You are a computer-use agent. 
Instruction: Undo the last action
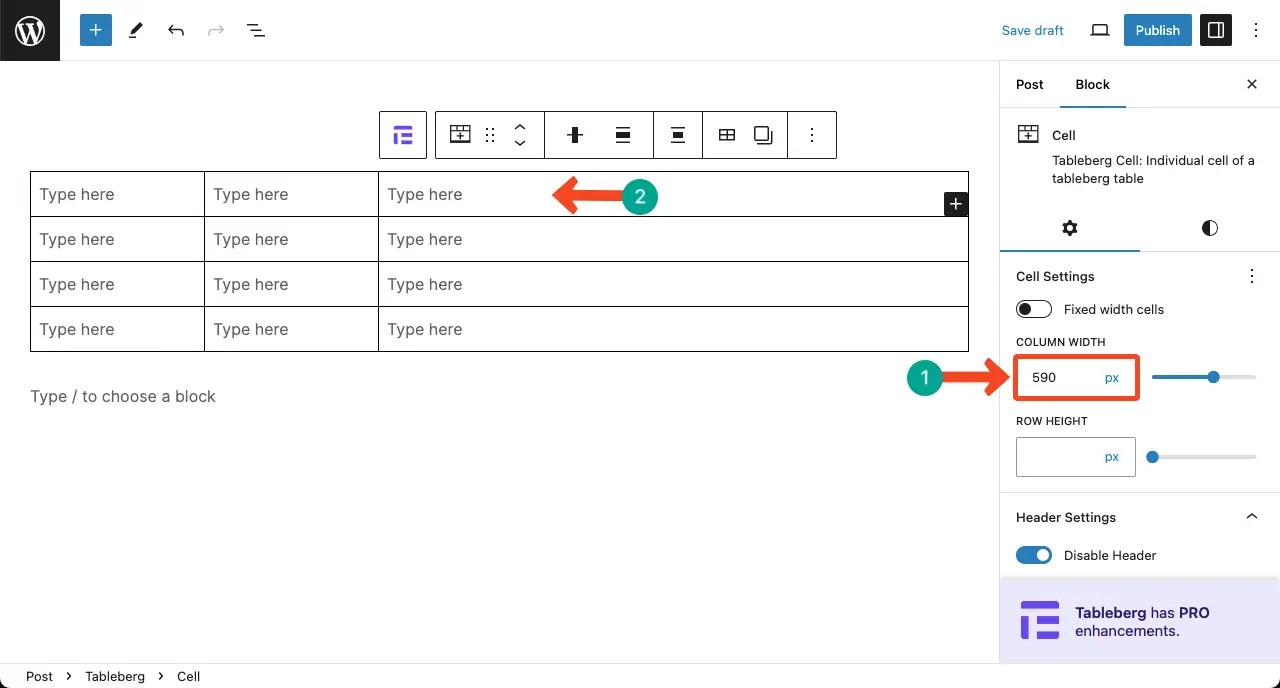click(x=176, y=30)
